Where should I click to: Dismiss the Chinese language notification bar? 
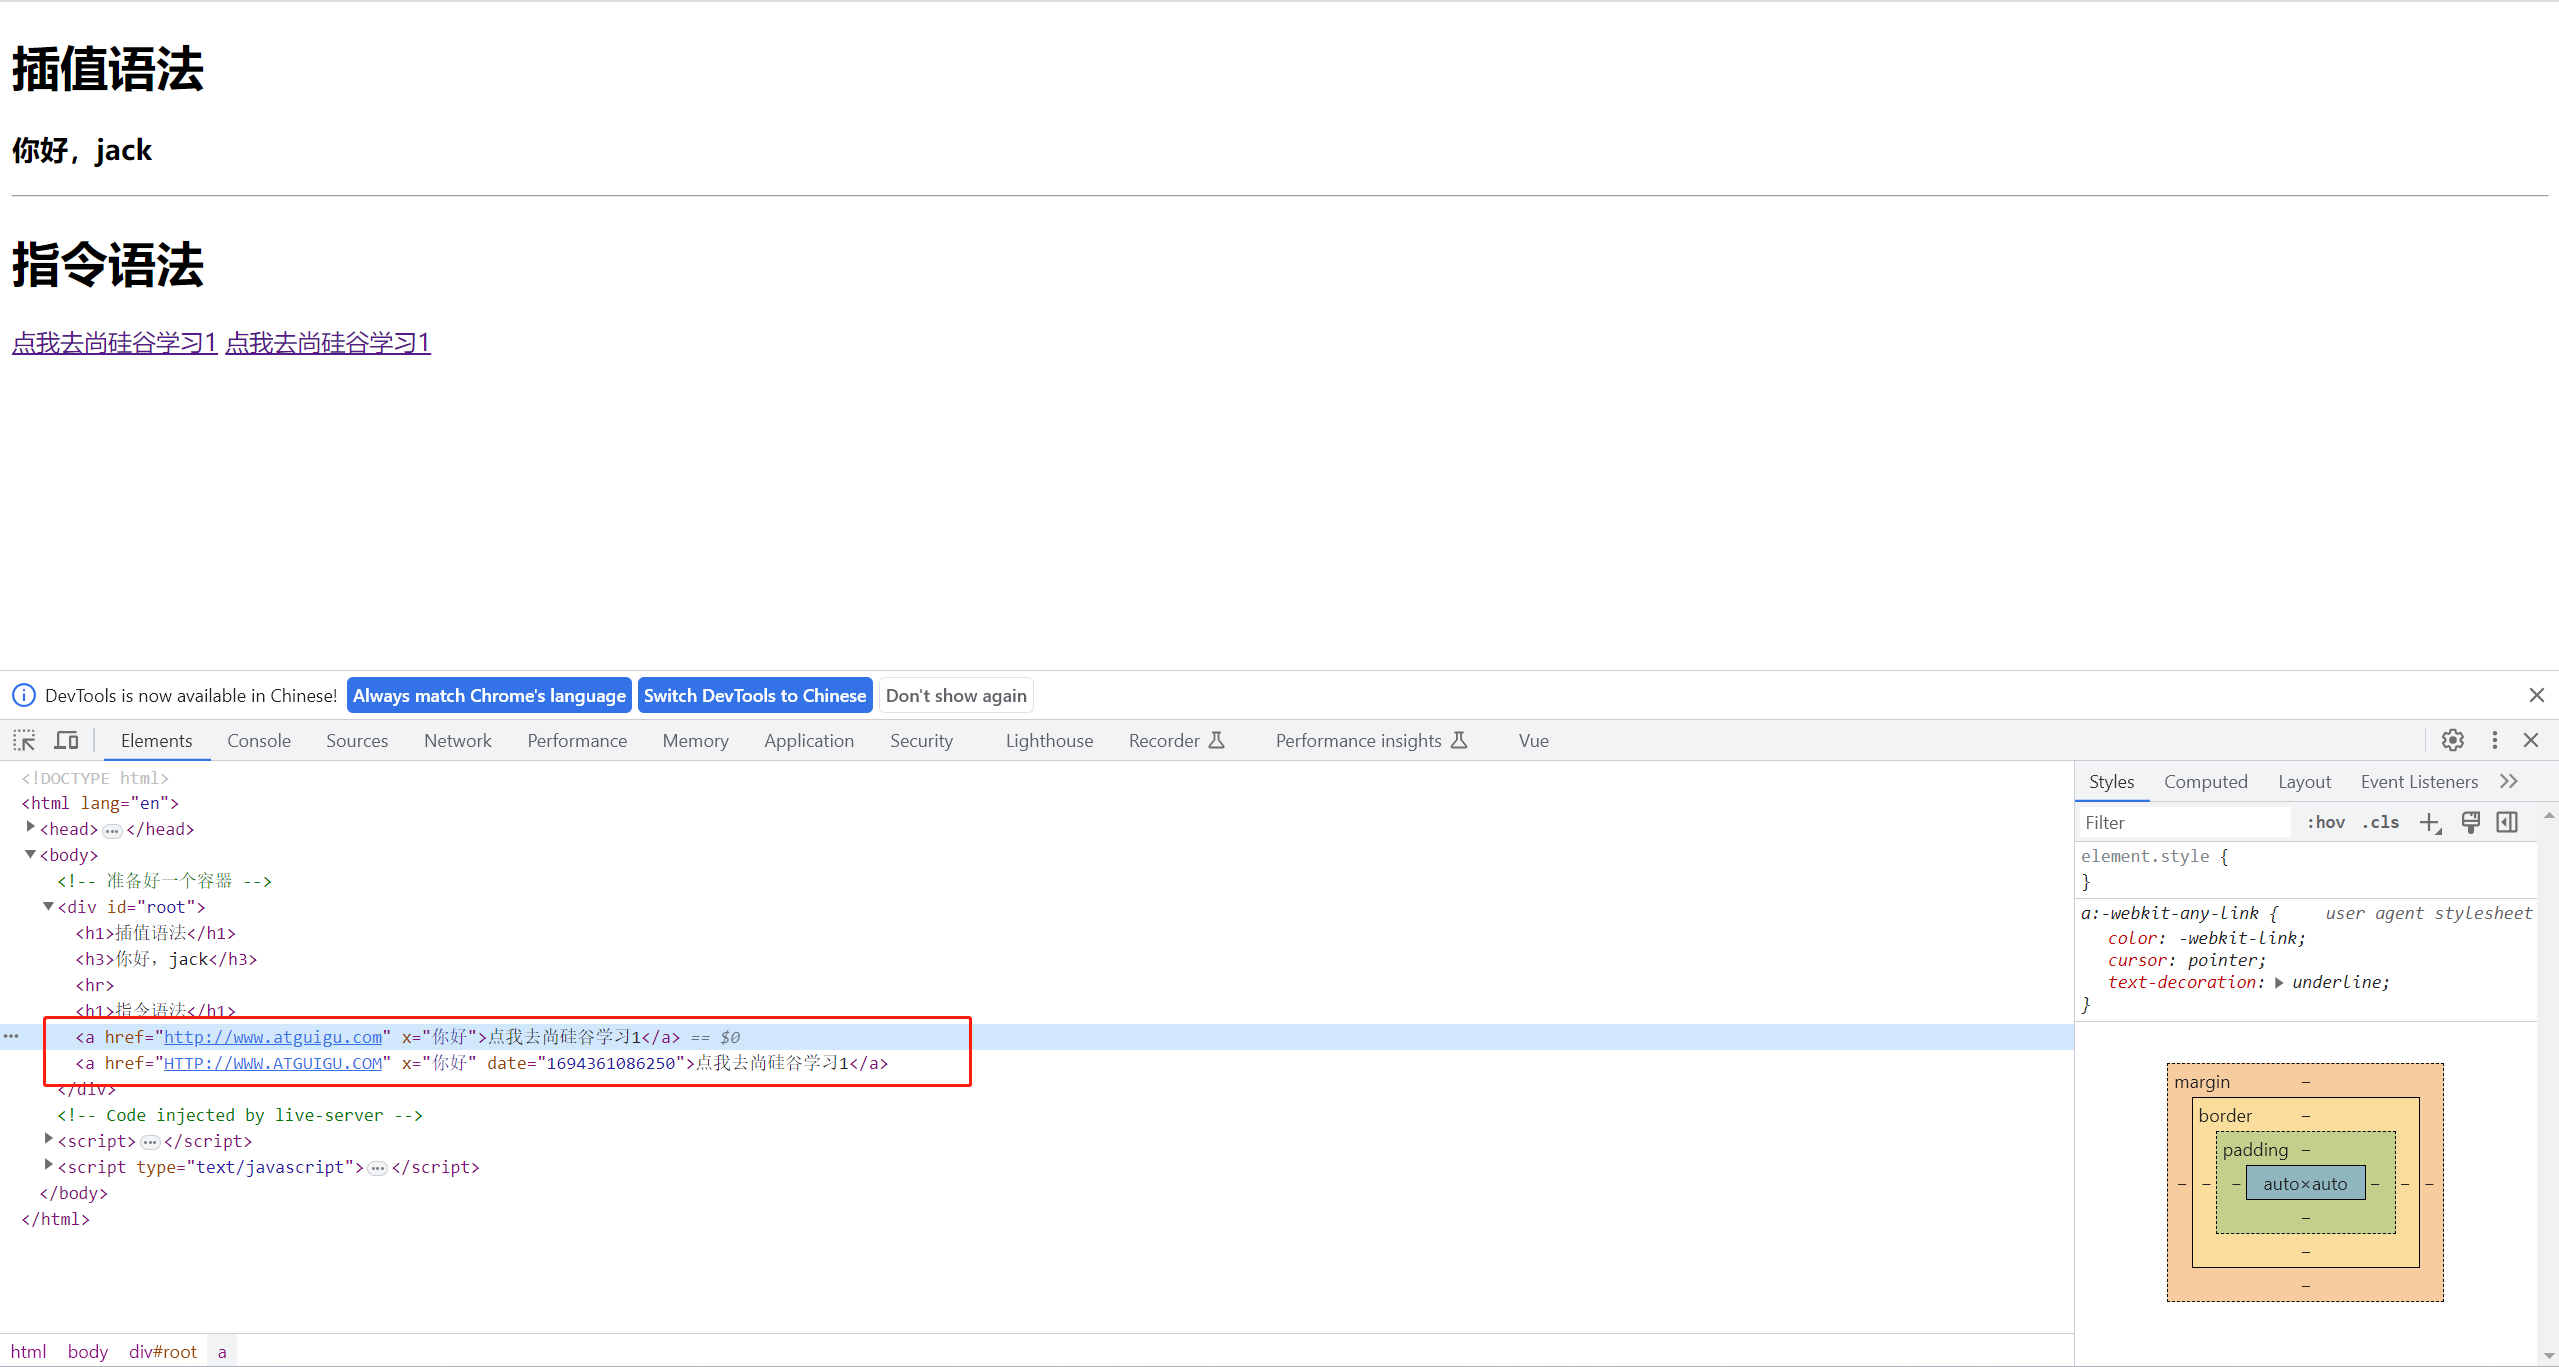2537,695
